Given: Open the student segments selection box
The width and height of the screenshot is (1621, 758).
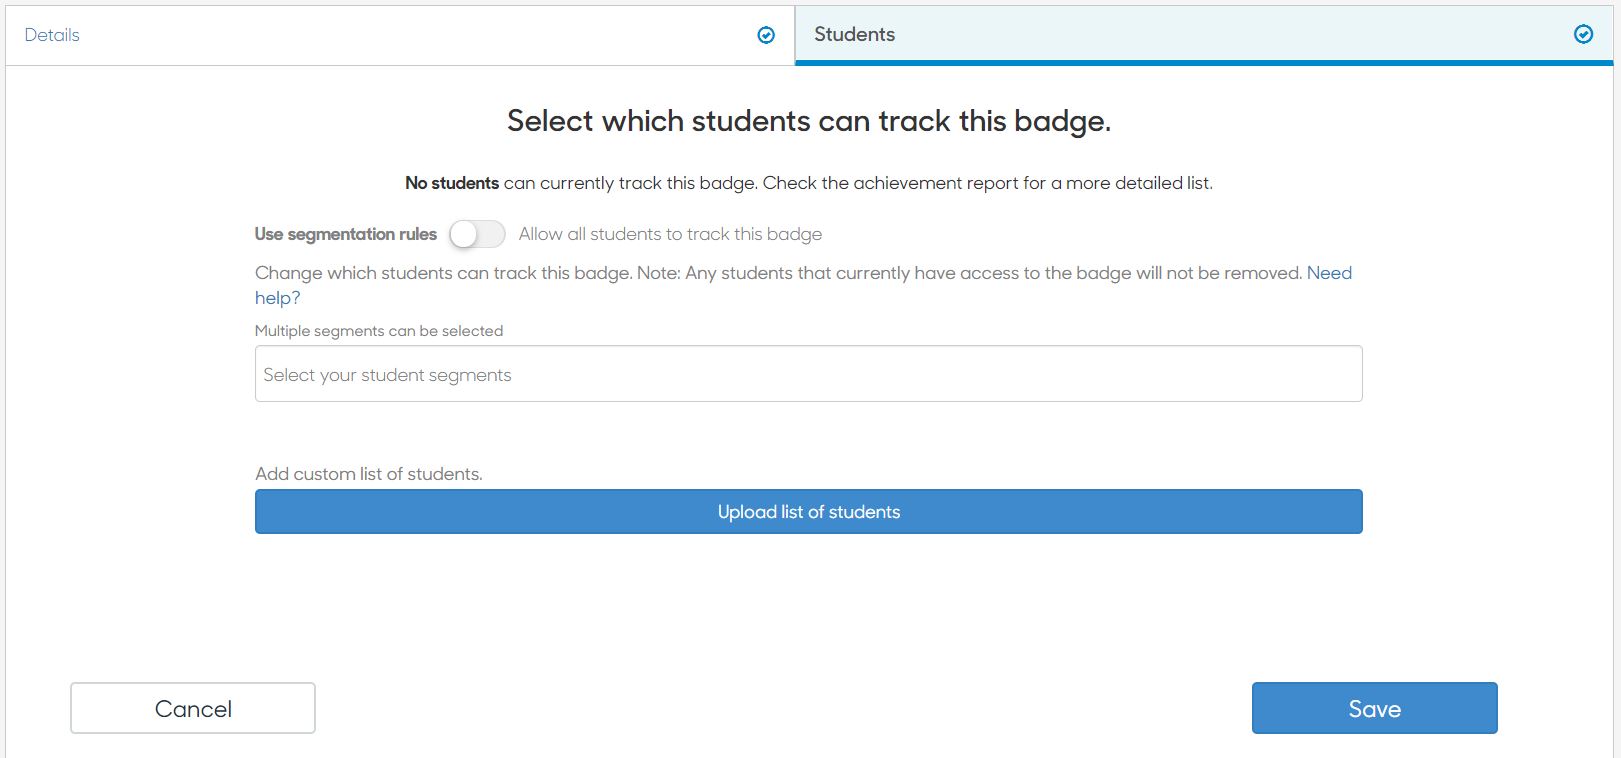Looking at the screenshot, I should click(x=808, y=374).
